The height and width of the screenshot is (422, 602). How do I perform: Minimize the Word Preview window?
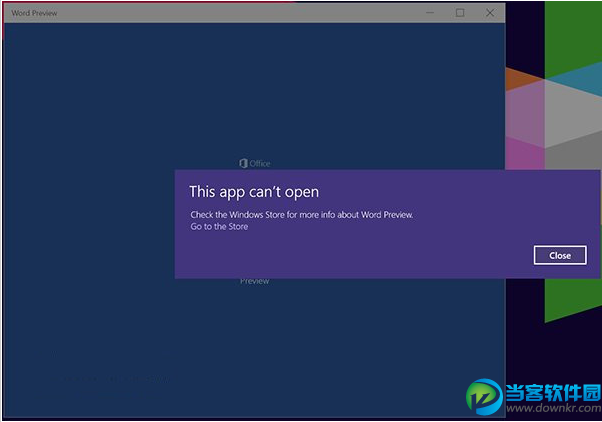pyautogui.click(x=430, y=13)
